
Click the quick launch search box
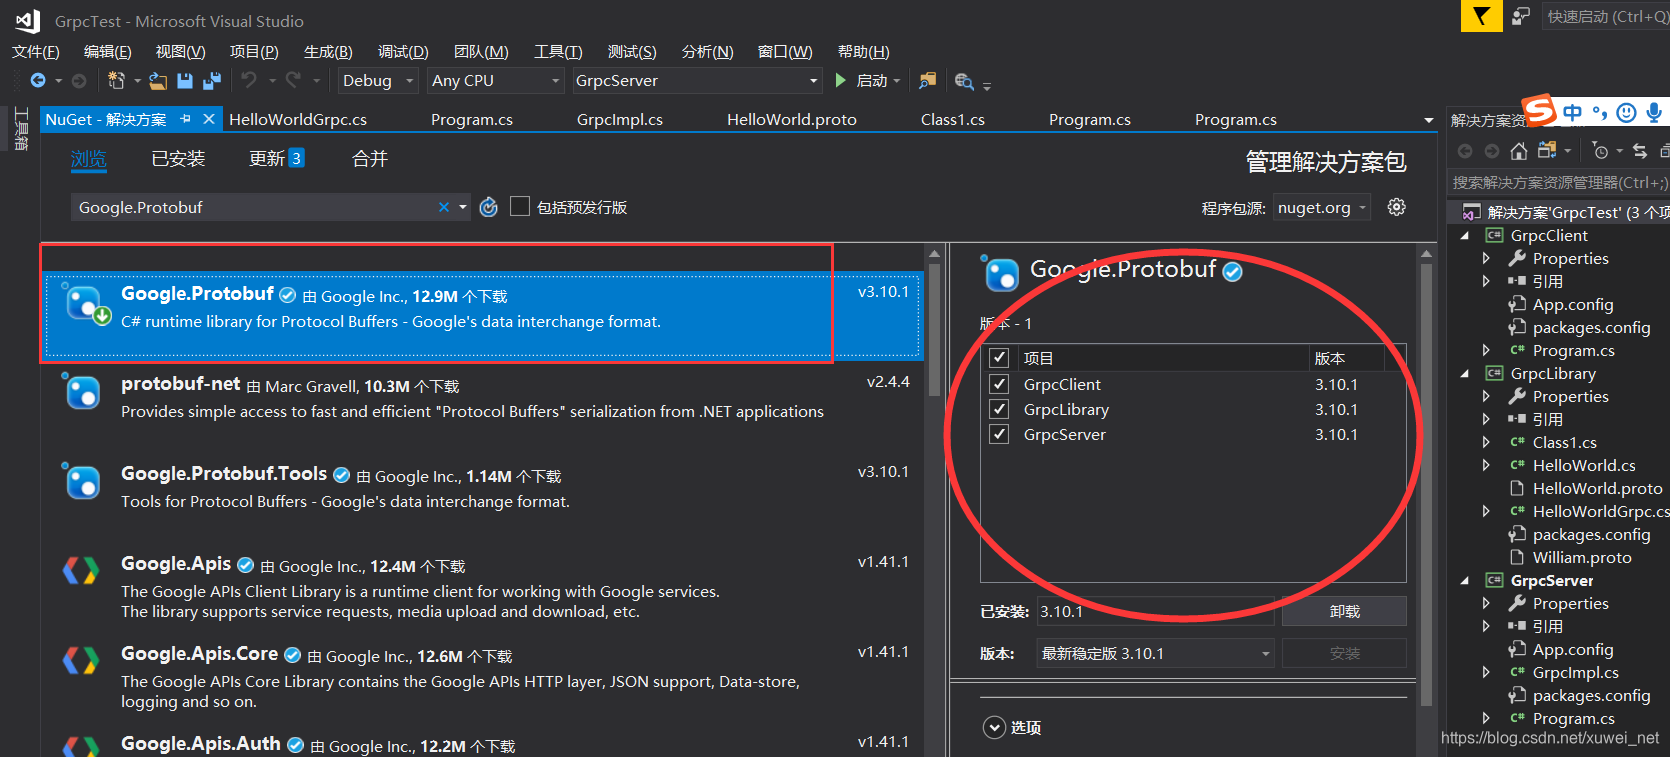click(x=1605, y=16)
